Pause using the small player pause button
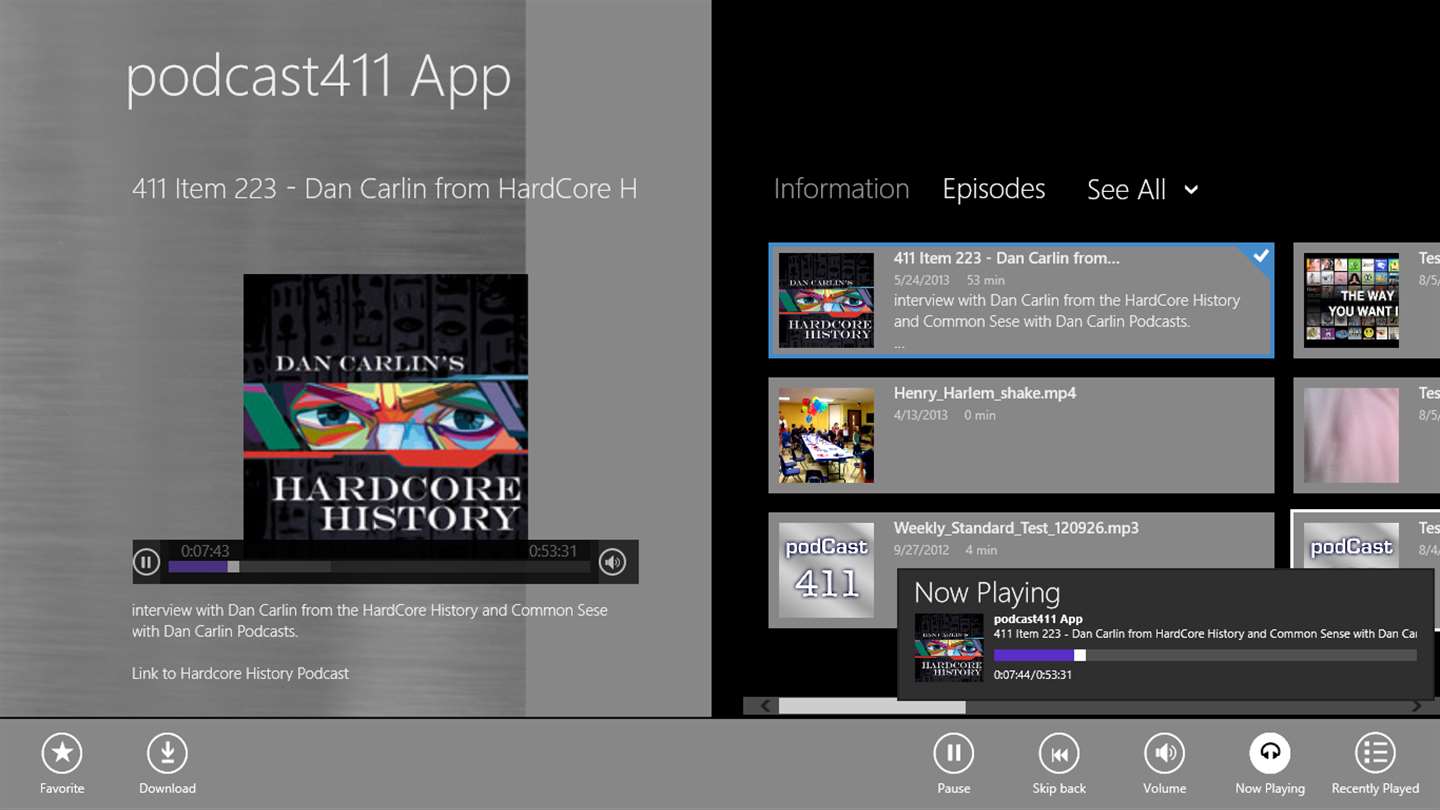 146,562
